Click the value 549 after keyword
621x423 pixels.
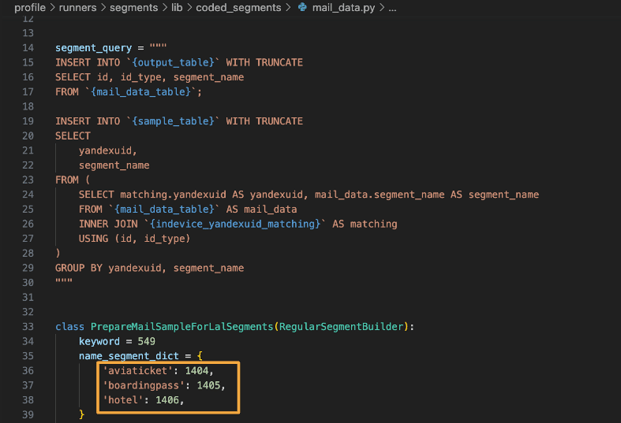[x=147, y=341]
